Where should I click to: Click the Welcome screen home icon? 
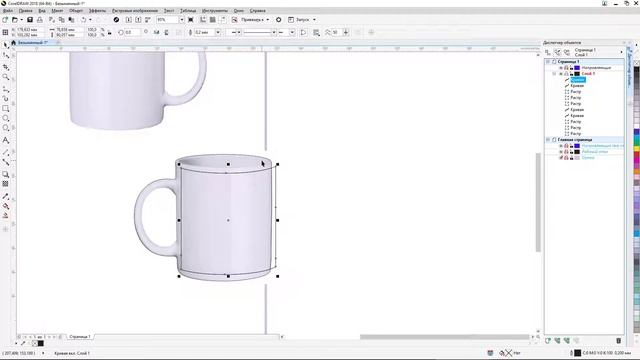click(x=13, y=42)
